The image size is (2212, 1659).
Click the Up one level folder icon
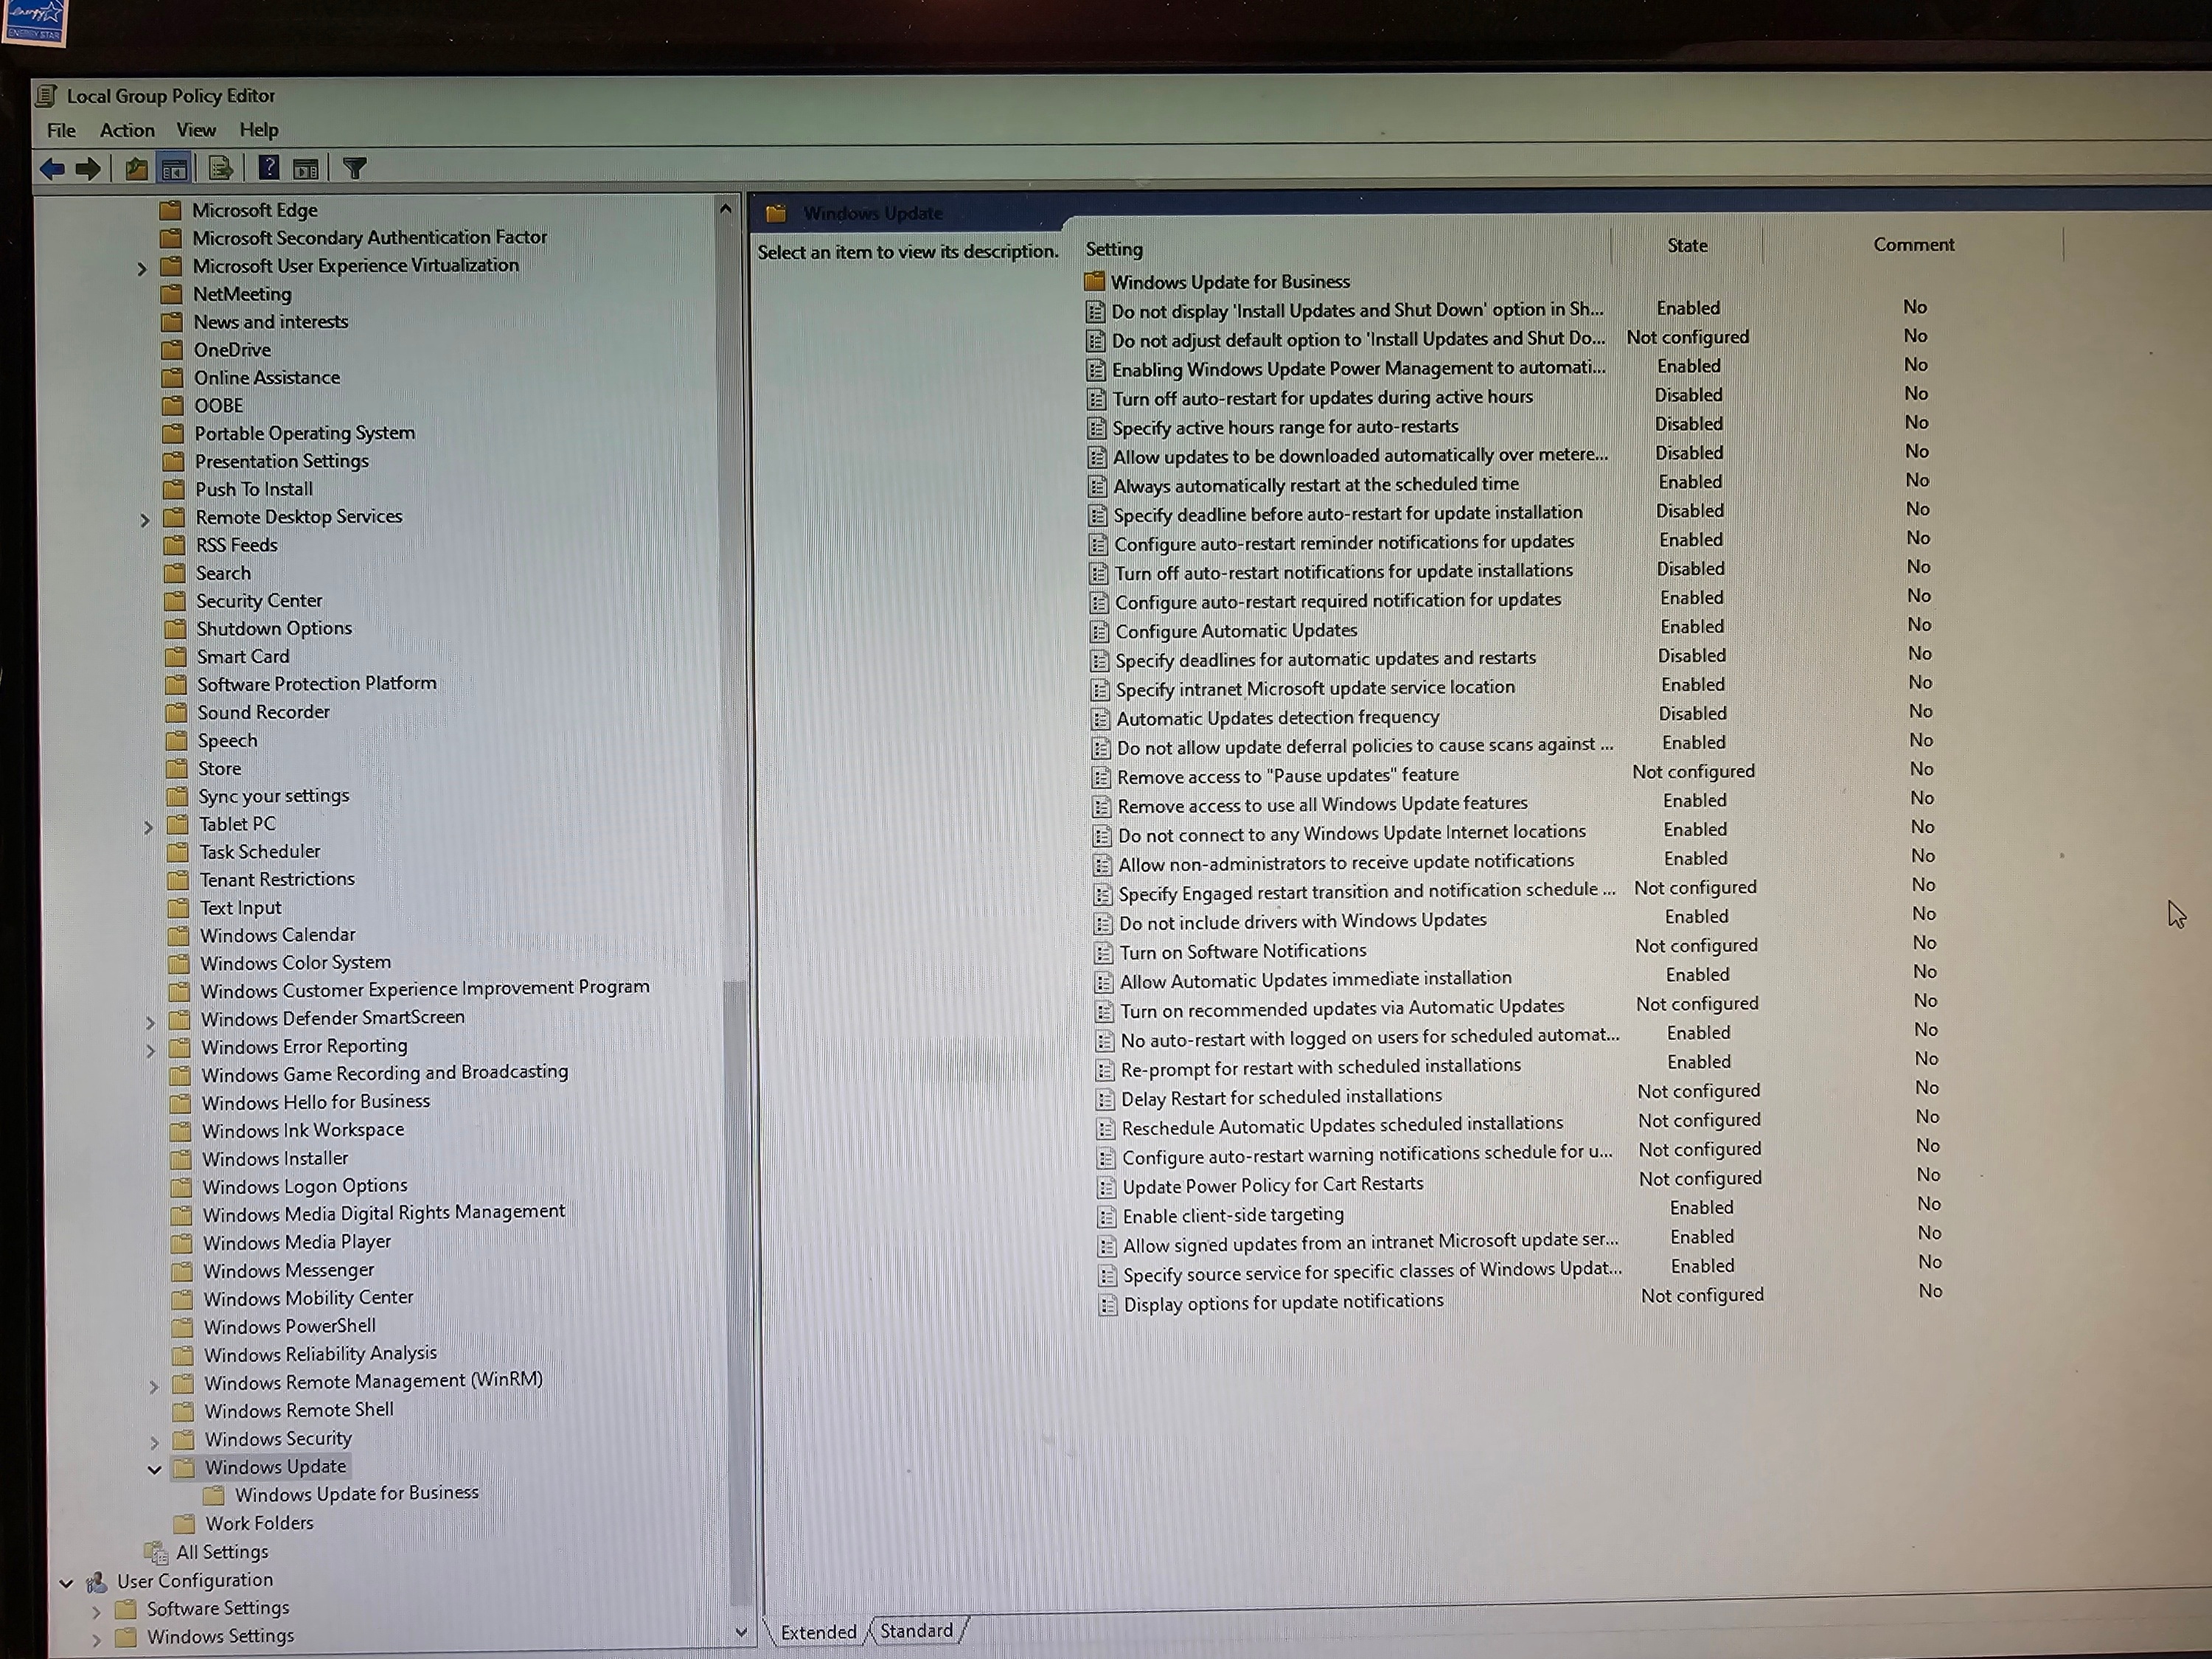click(137, 169)
